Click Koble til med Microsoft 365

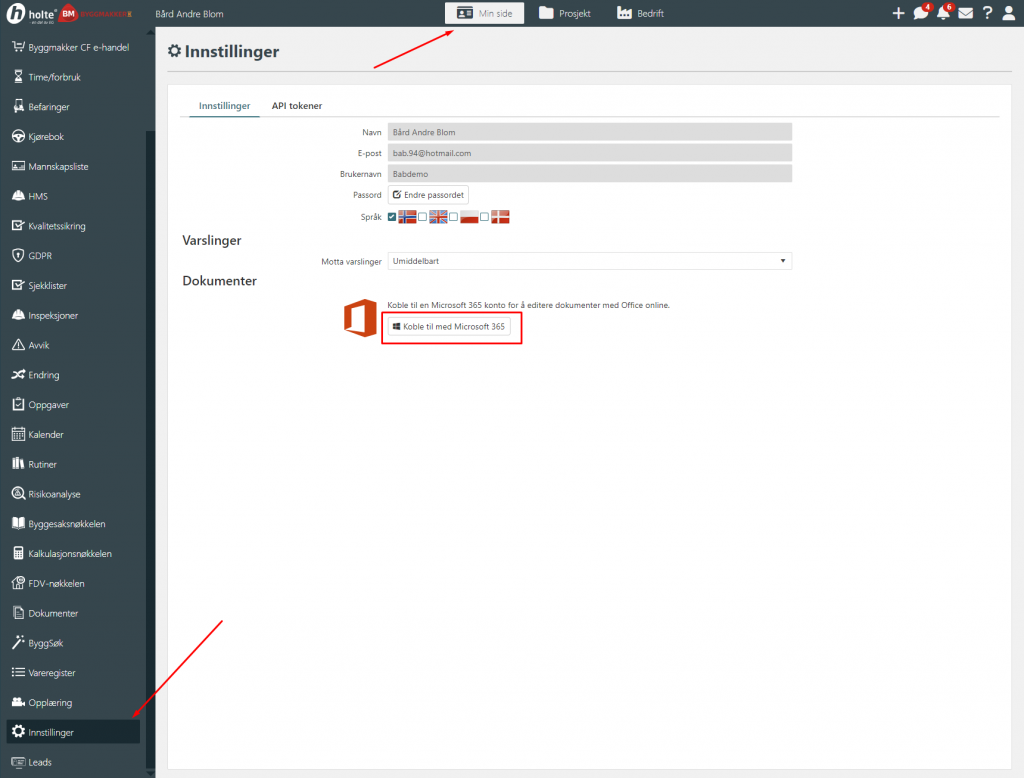pos(449,327)
